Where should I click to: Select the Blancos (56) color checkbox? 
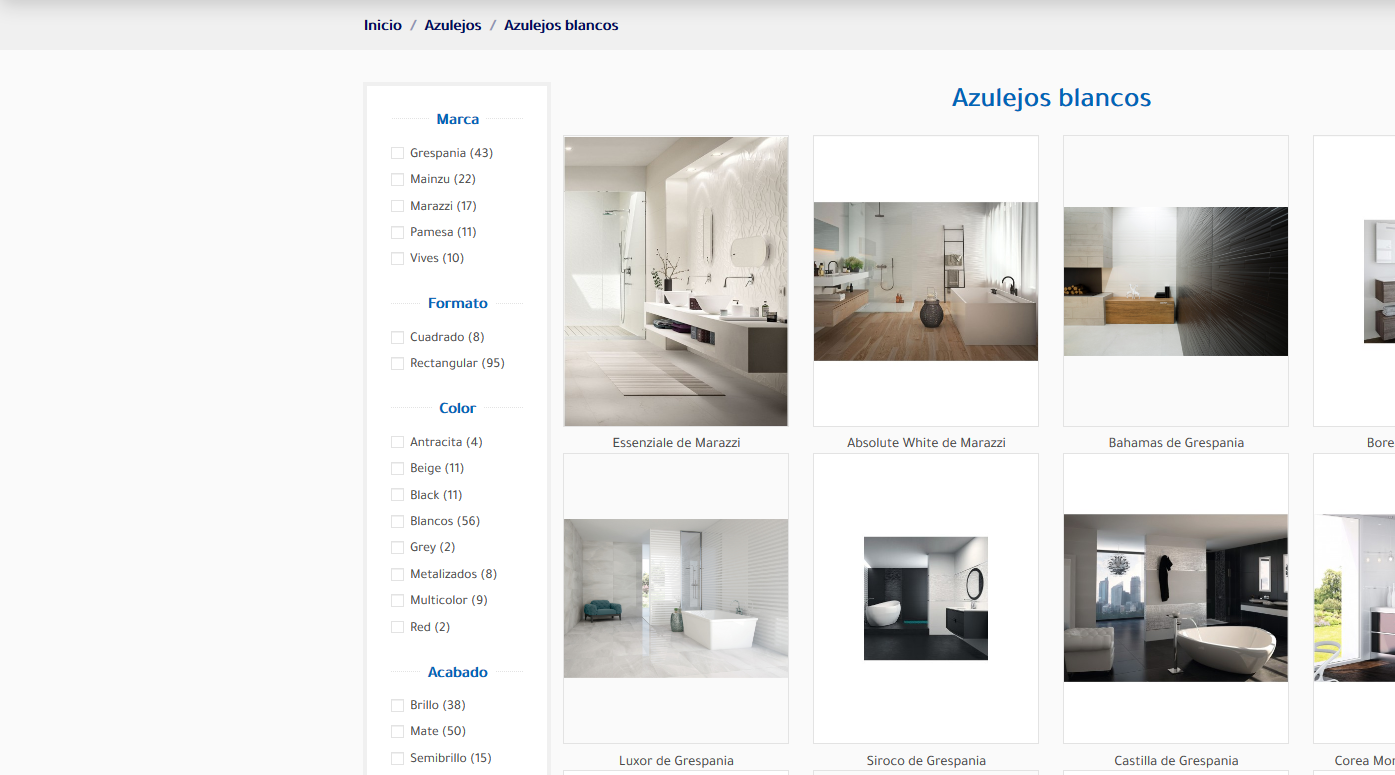pyautogui.click(x=397, y=522)
